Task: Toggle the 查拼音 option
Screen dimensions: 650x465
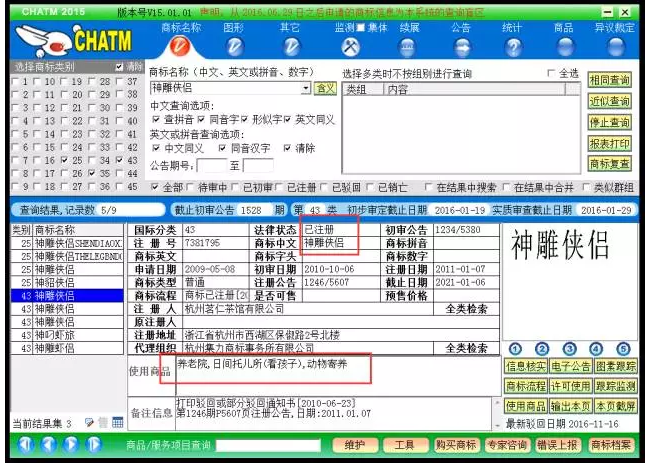Action: click(156, 119)
